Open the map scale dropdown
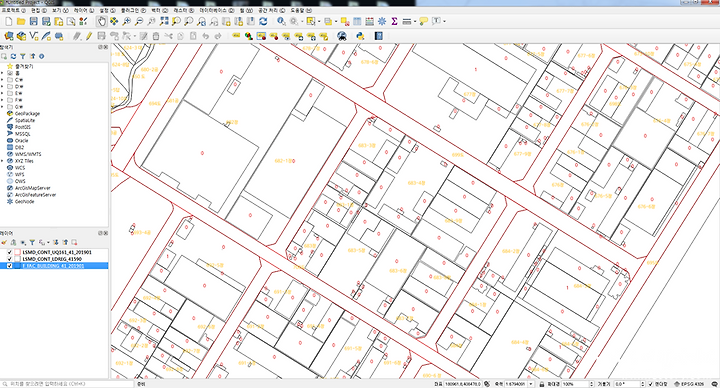 (x=531, y=384)
